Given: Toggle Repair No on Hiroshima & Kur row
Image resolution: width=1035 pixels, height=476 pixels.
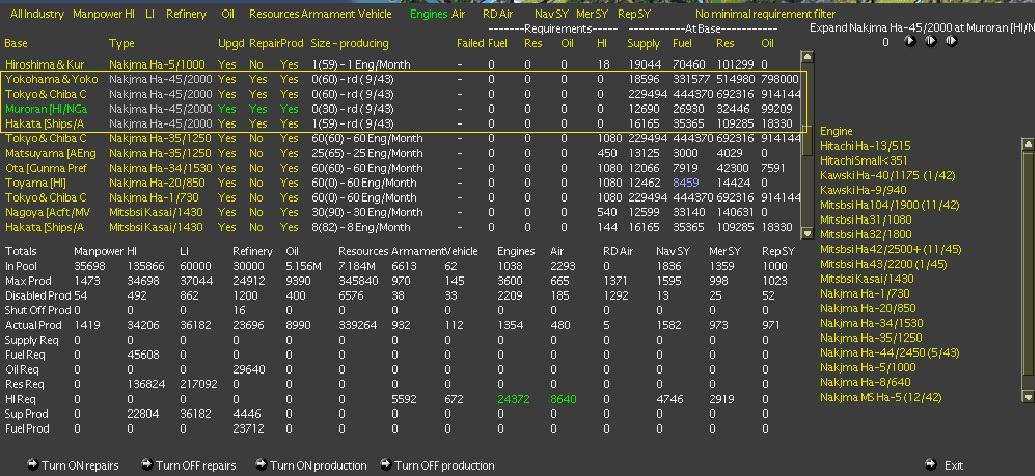Looking at the screenshot, I should [x=256, y=65].
